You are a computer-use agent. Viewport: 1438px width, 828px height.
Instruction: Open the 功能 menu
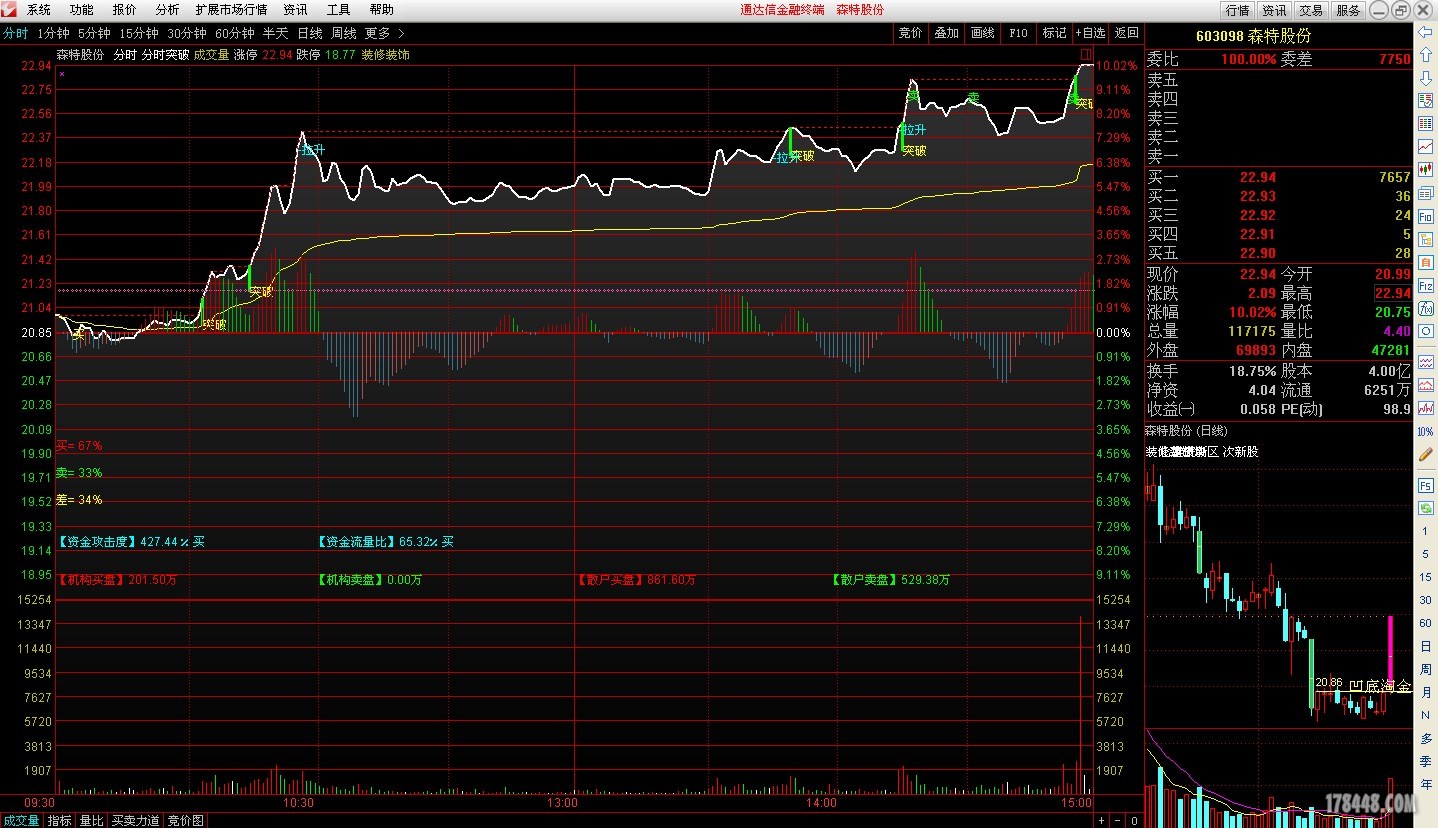tap(82, 10)
